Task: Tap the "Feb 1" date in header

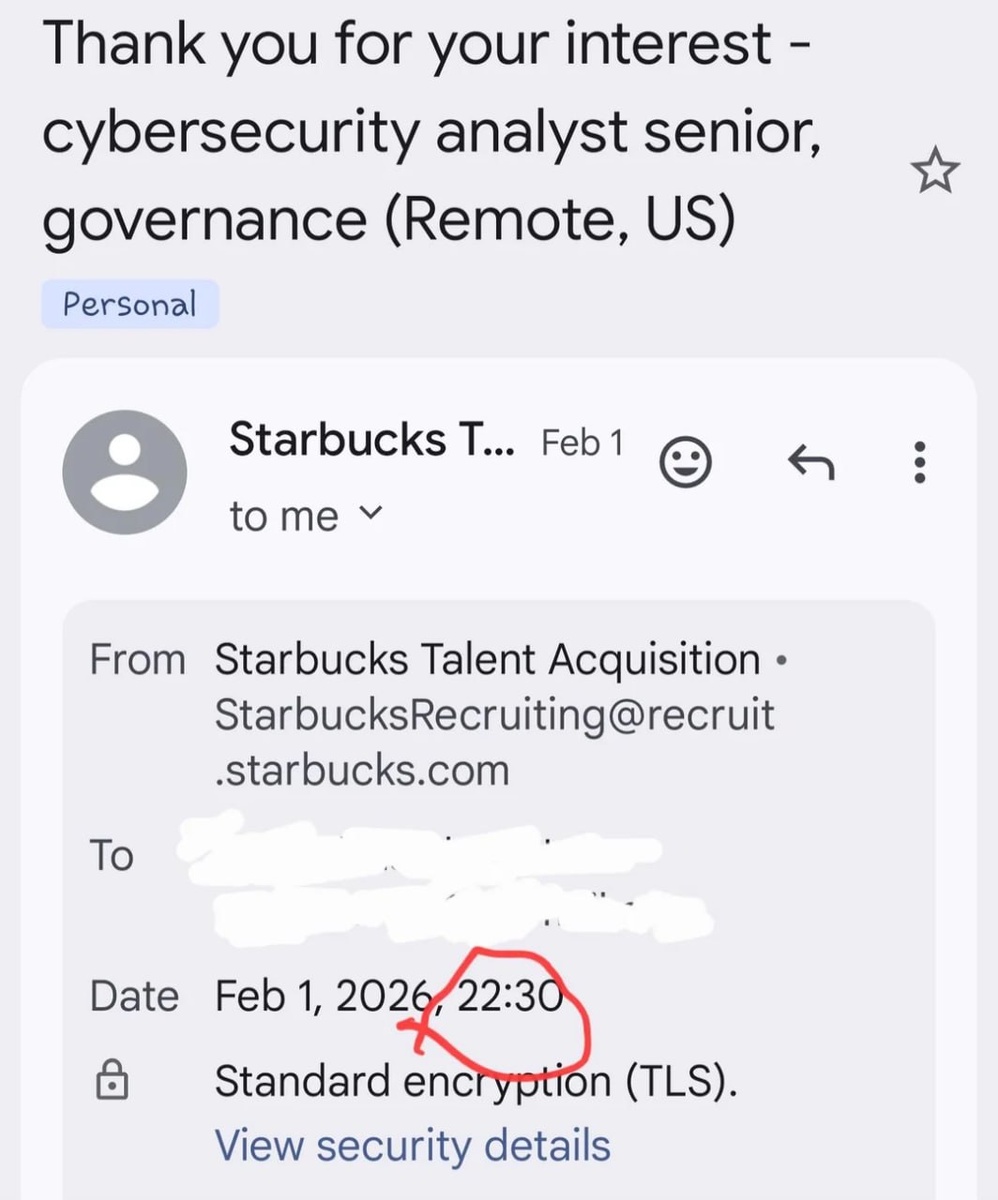Action: pyautogui.click(x=581, y=442)
